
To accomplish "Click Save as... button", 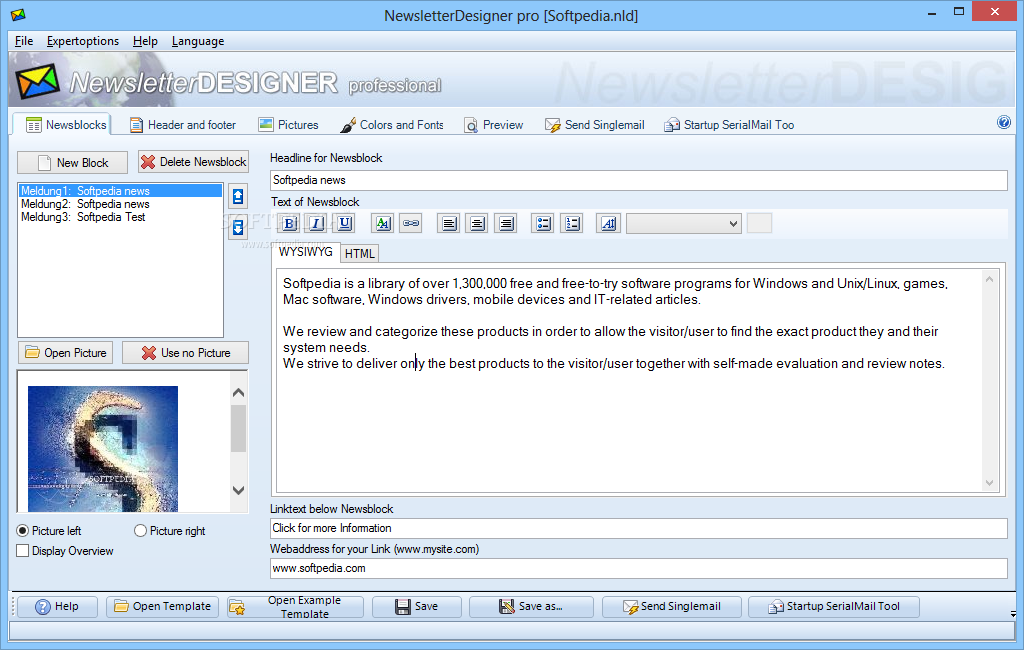I will [x=531, y=607].
